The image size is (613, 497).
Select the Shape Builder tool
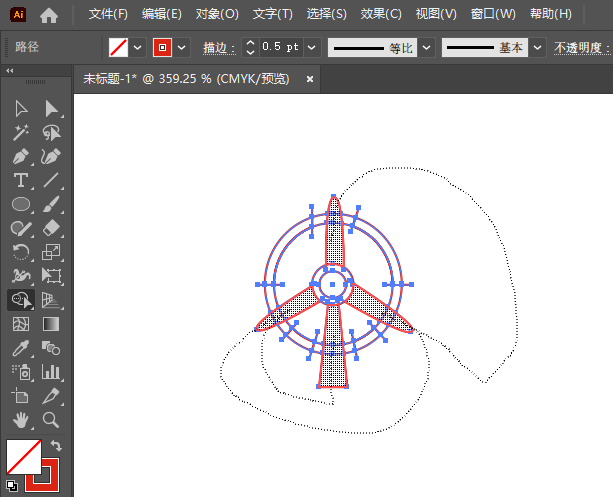coord(21,300)
